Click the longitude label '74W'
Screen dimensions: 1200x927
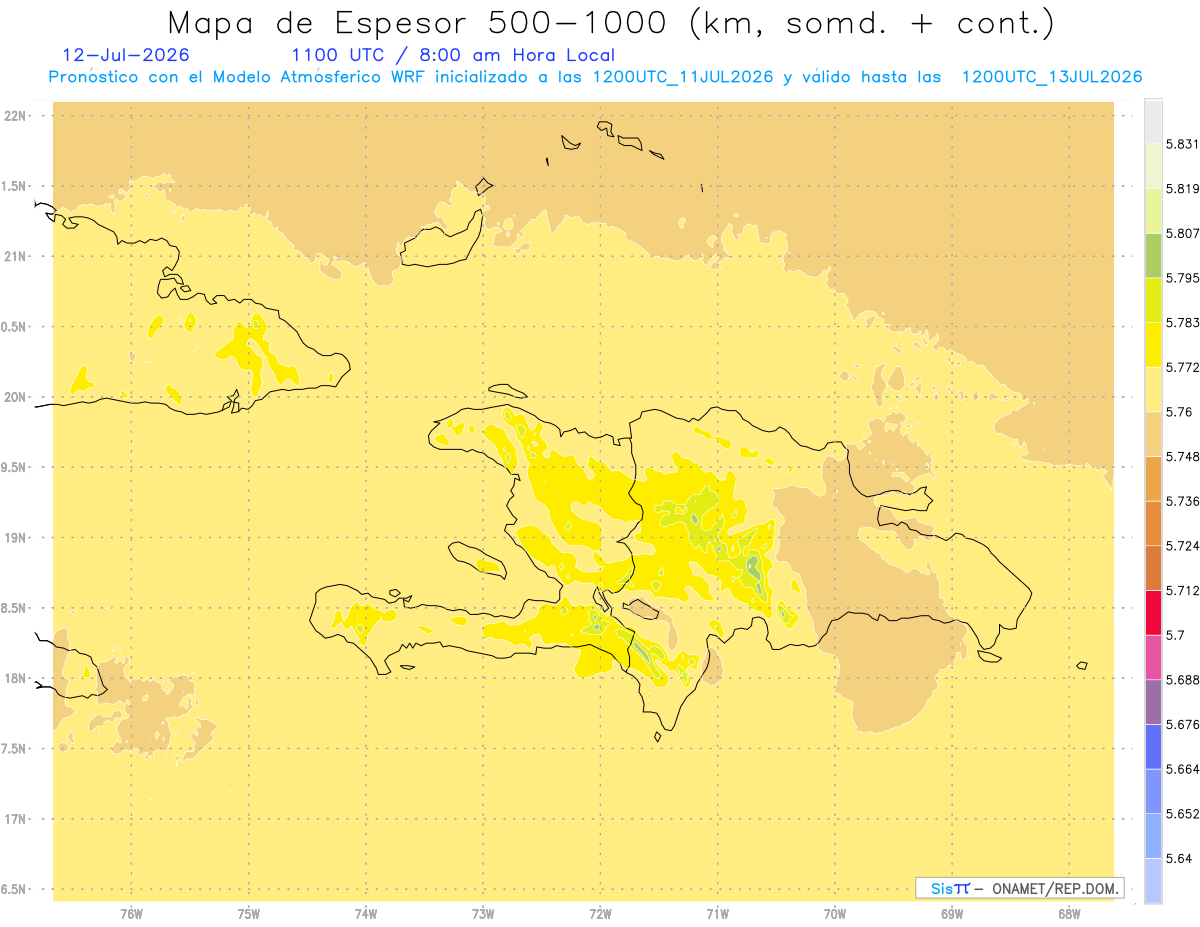(366, 915)
